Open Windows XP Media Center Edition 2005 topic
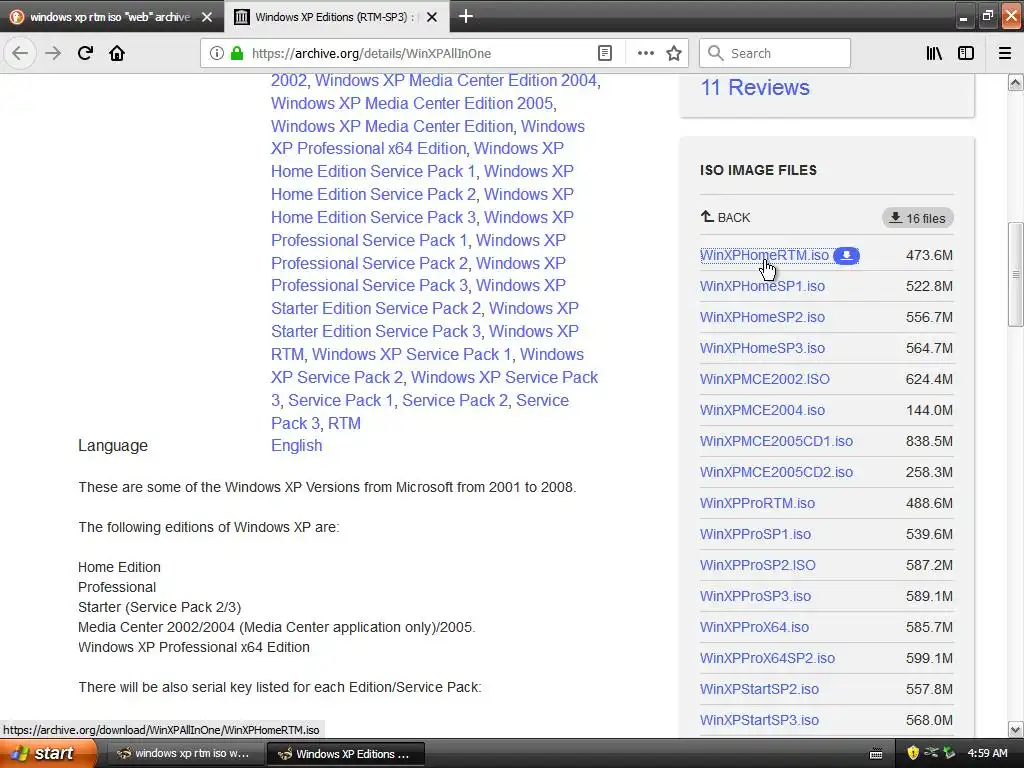 412,103
